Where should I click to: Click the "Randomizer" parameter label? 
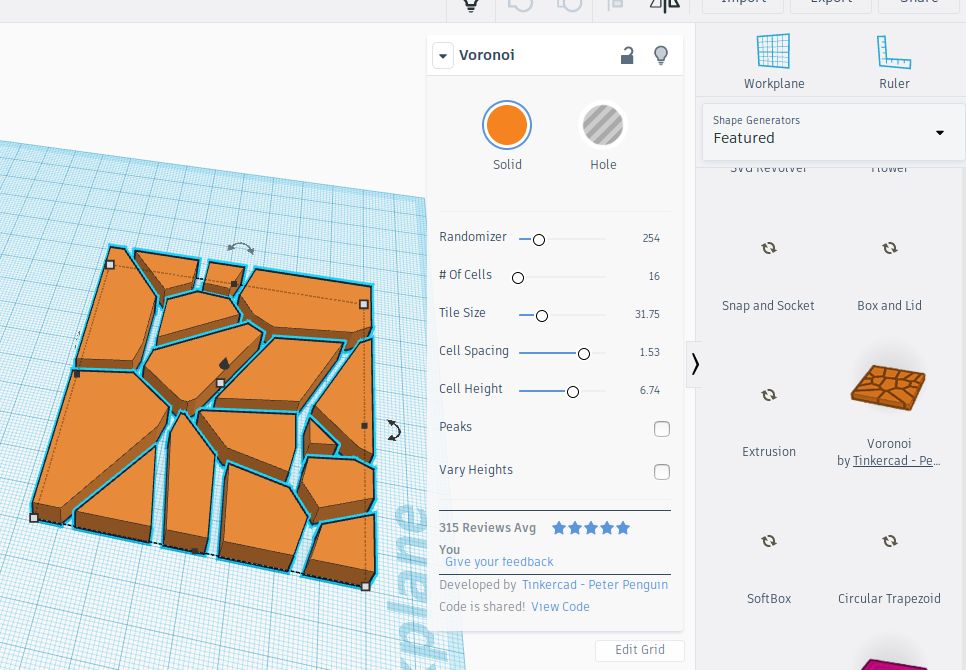click(x=473, y=236)
